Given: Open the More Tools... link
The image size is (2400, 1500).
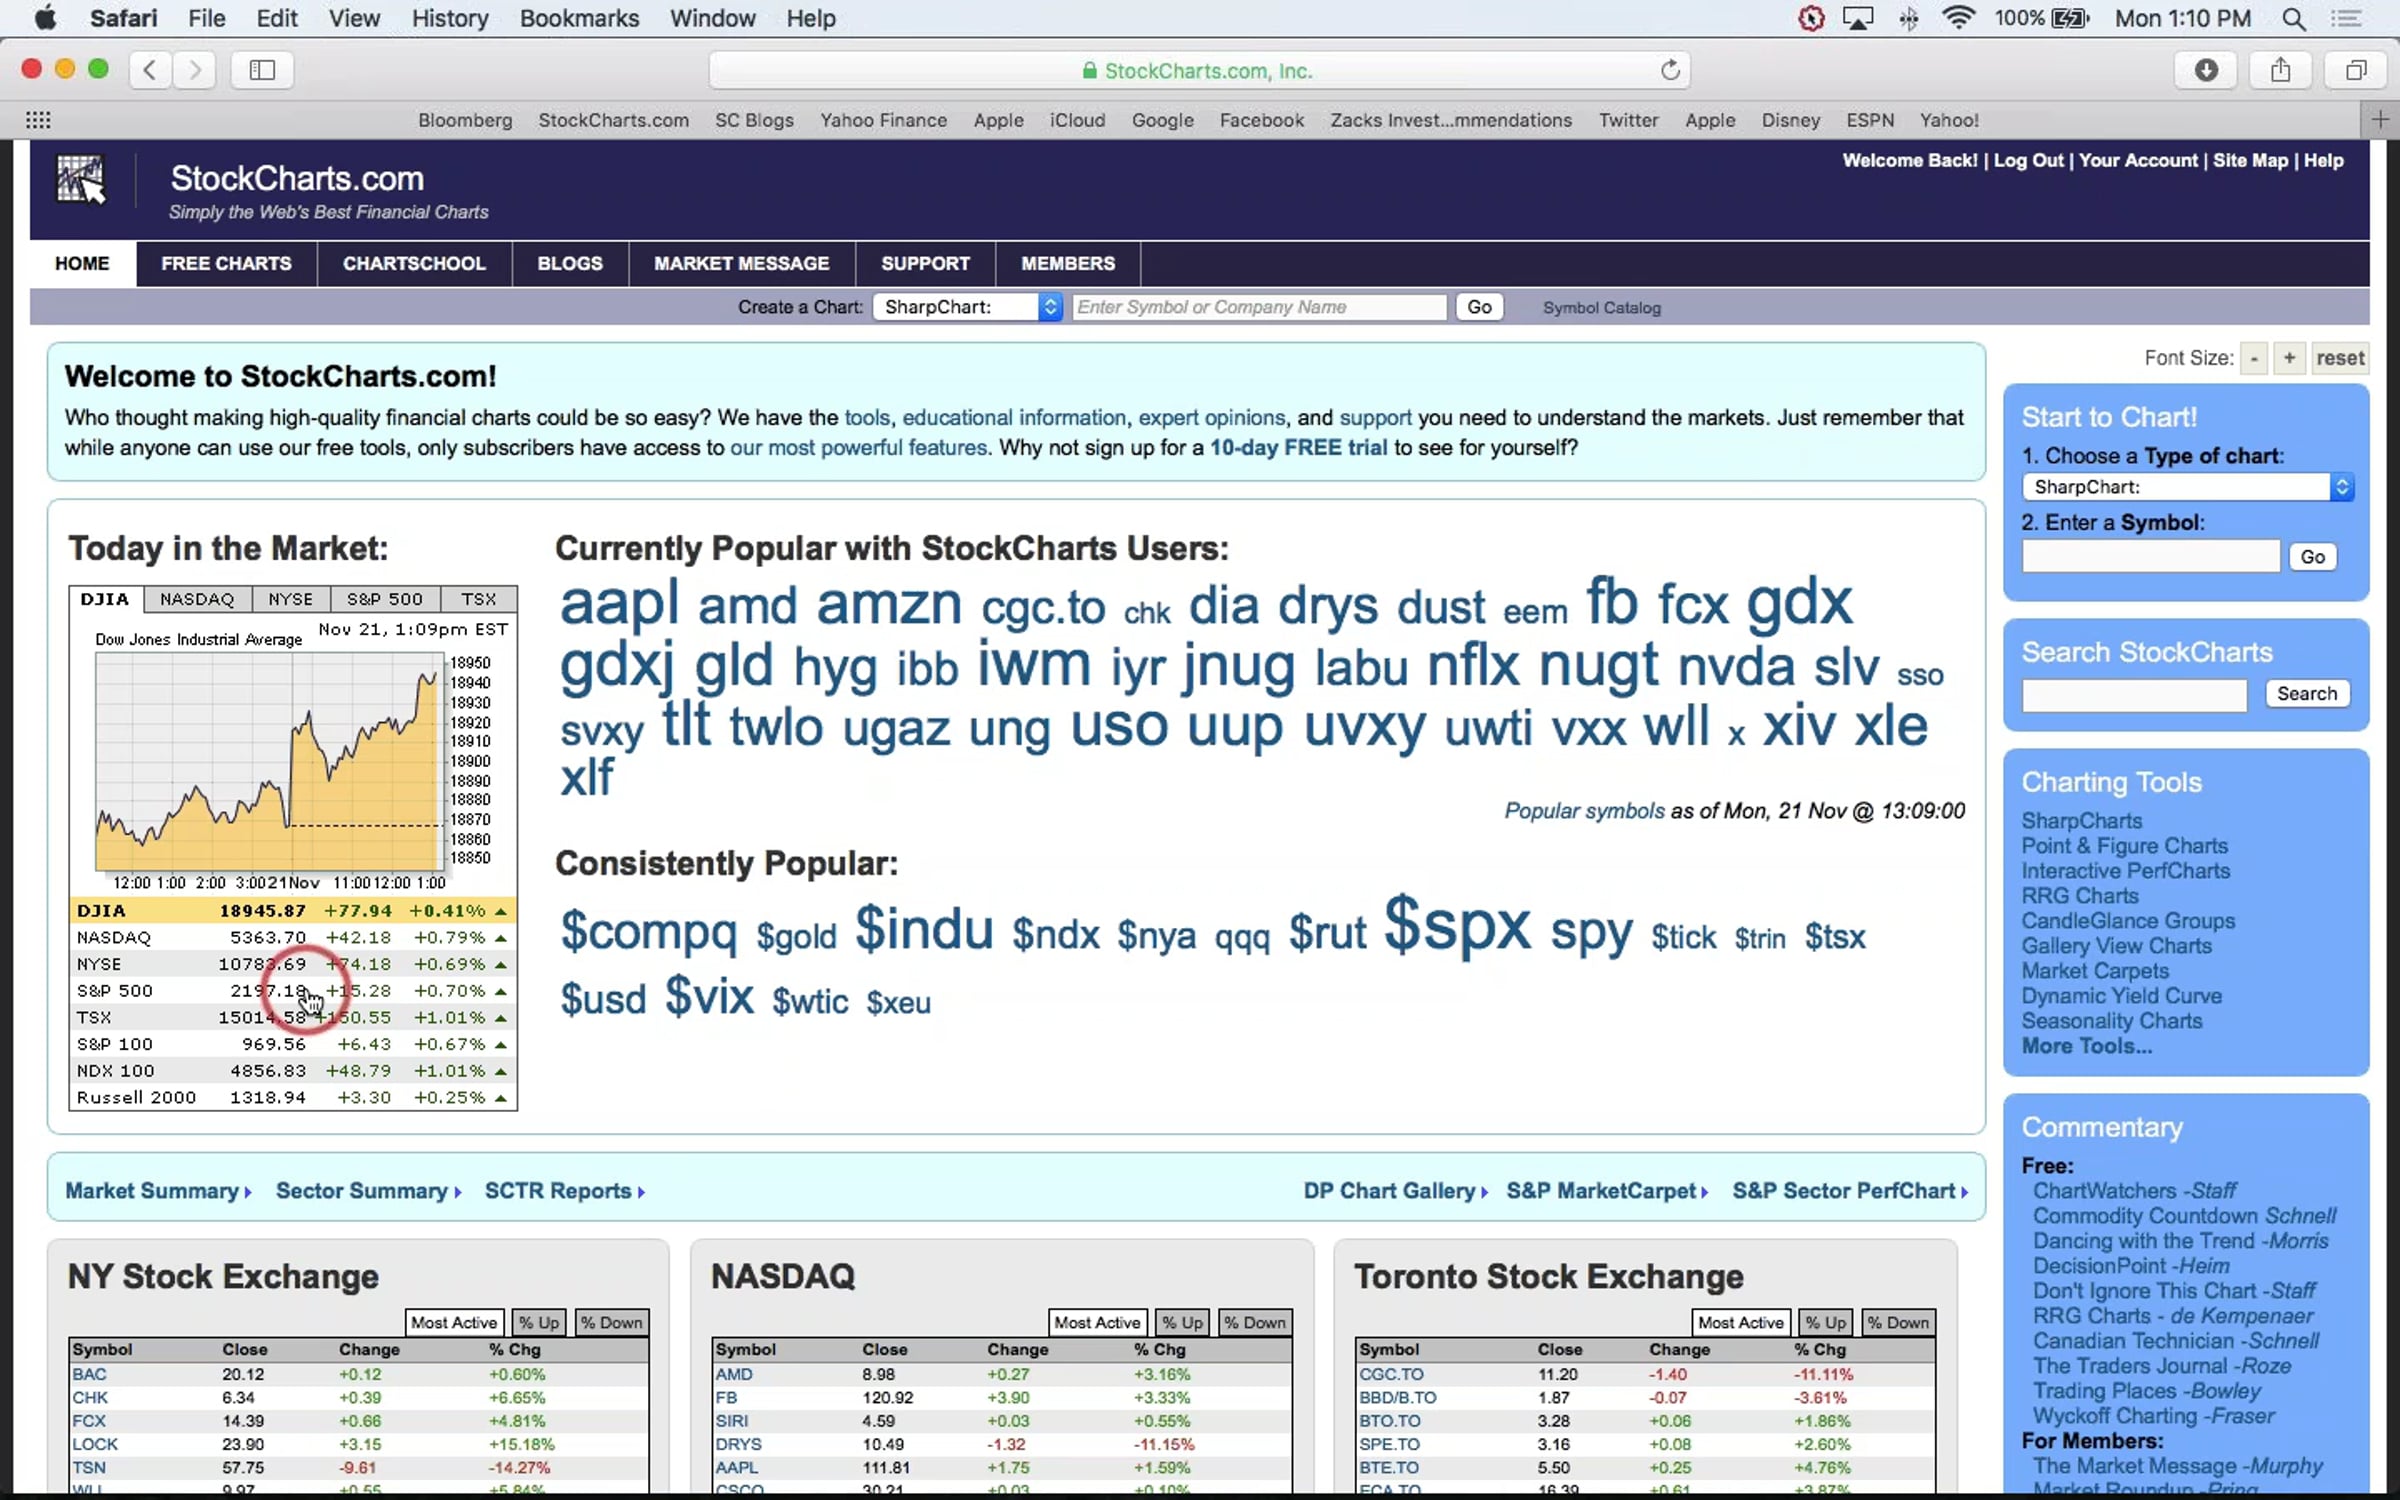Looking at the screenshot, I should click(2087, 1046).
